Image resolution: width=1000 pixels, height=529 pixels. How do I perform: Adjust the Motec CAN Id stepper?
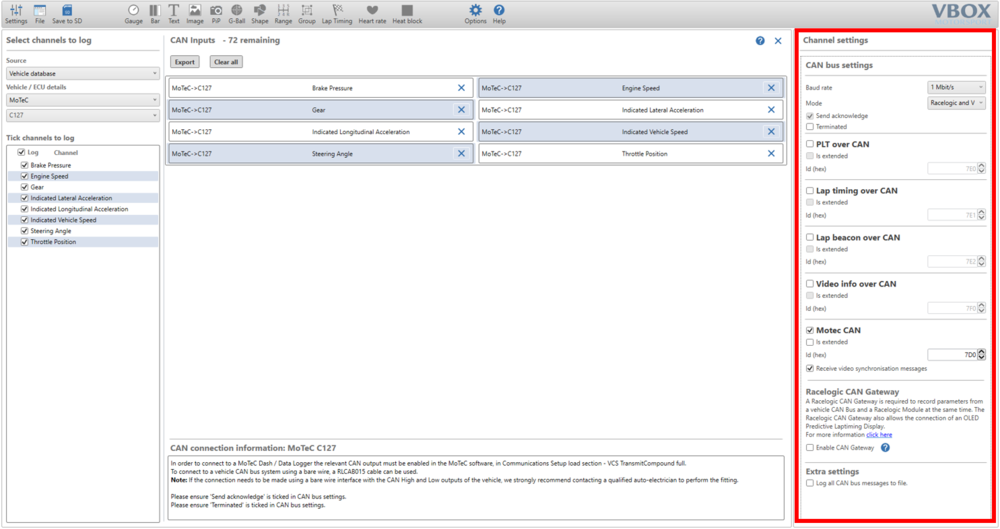982,355
